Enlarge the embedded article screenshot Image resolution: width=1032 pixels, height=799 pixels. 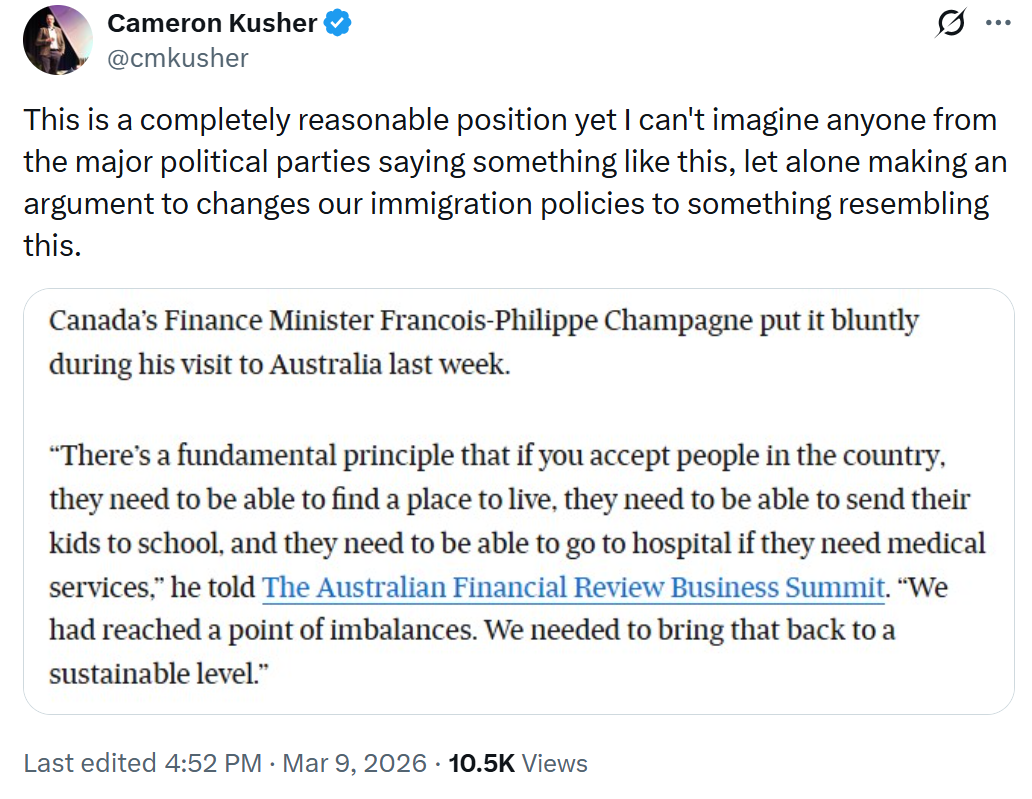[516, 500]
